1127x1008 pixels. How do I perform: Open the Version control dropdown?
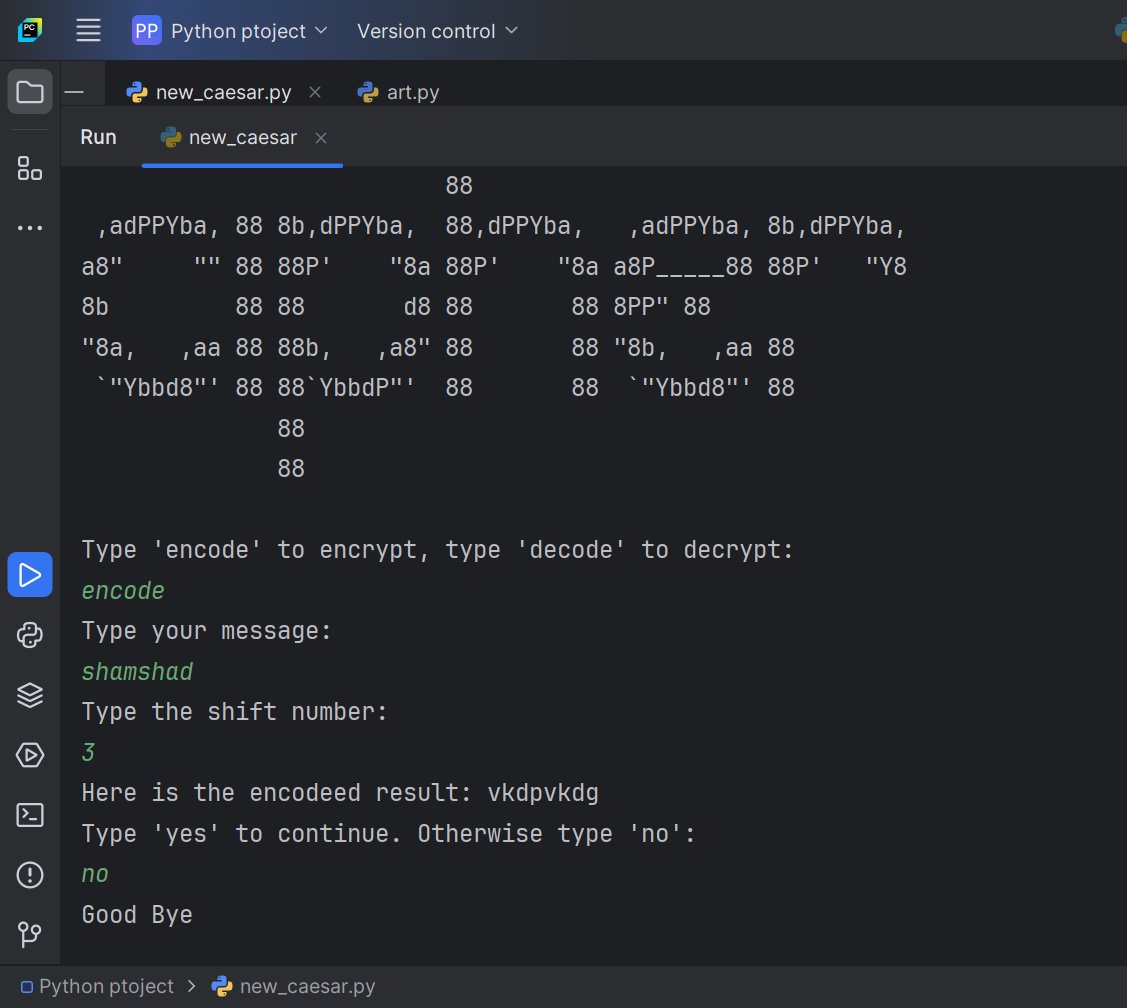click(437, 30)
